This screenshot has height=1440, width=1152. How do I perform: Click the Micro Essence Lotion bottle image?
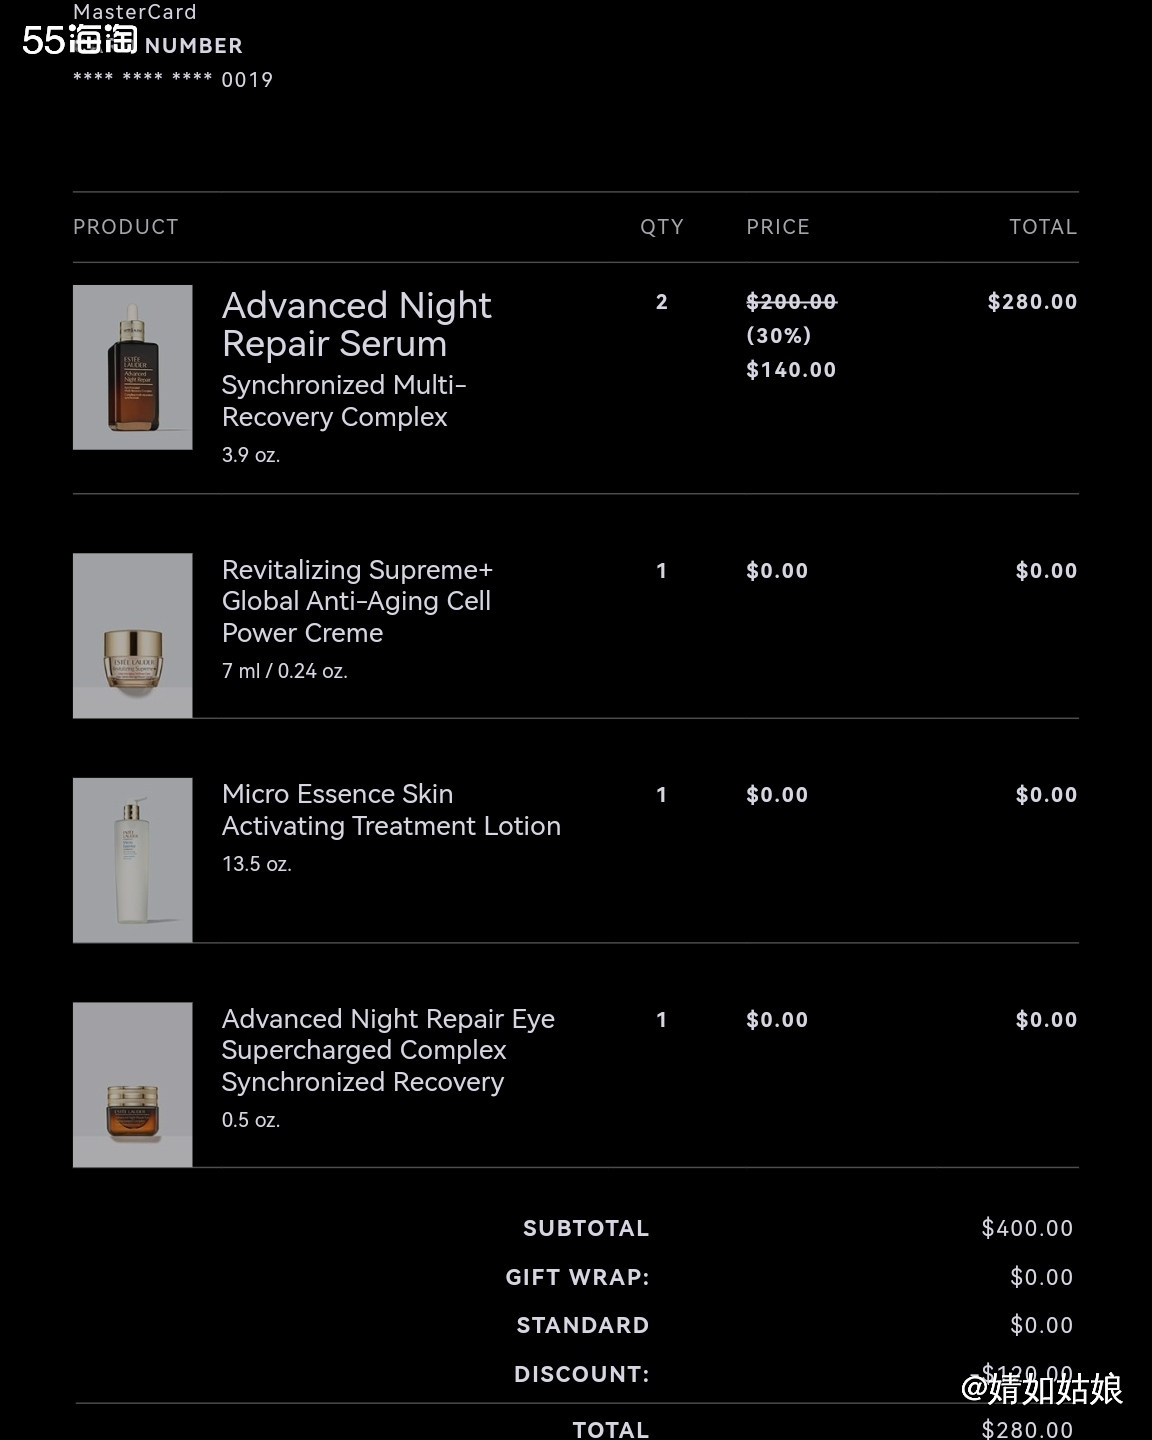132,860
